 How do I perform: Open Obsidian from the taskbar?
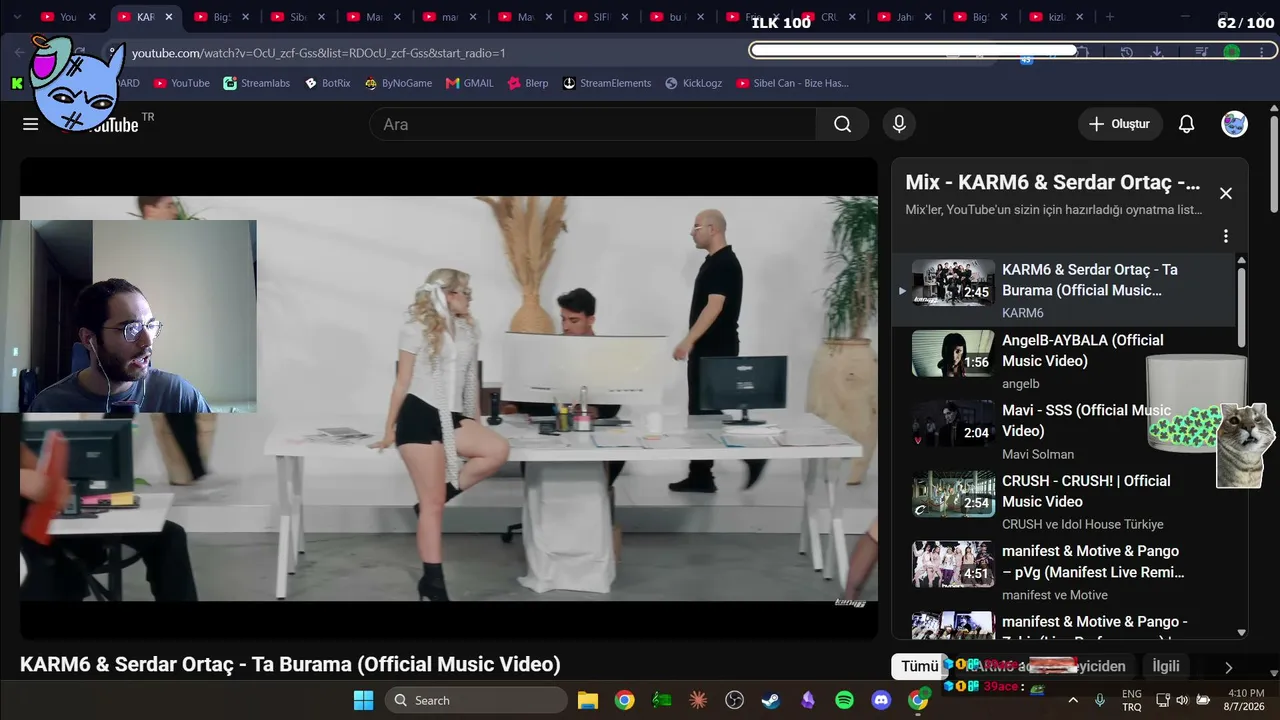point(808,700)
